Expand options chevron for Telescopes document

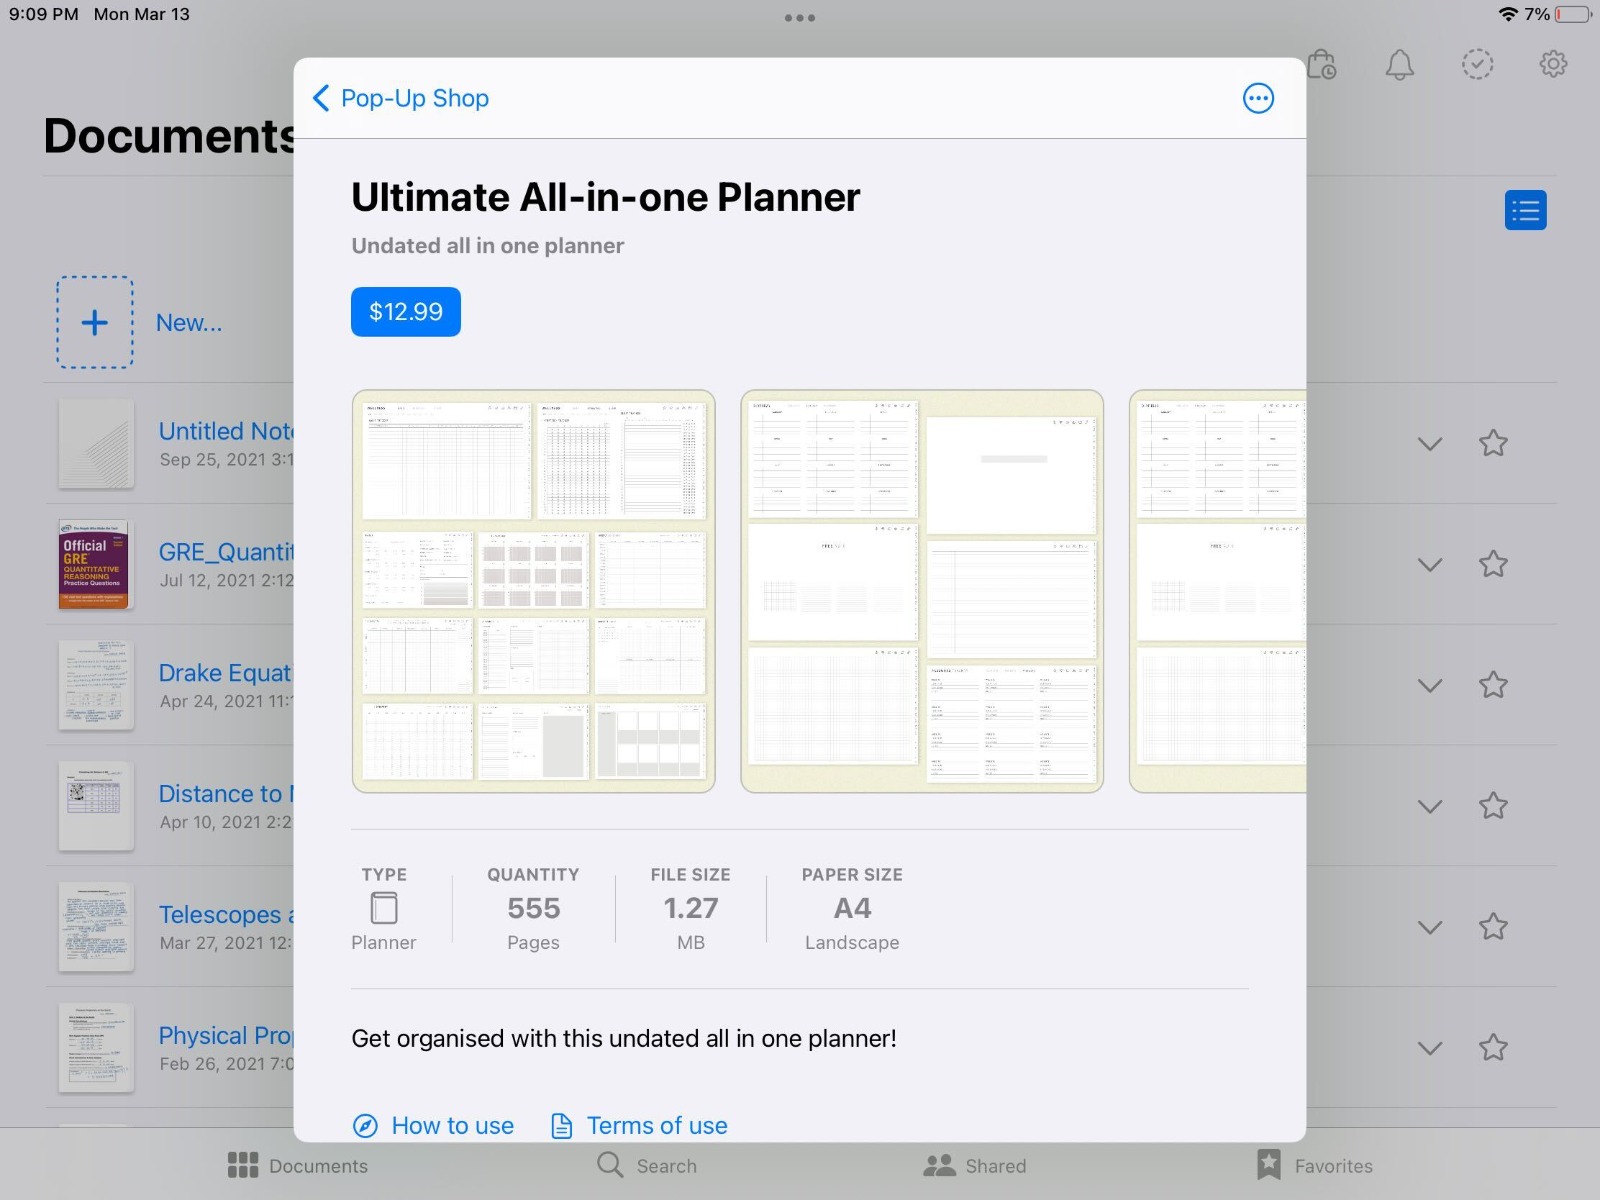click(1430, 927)
